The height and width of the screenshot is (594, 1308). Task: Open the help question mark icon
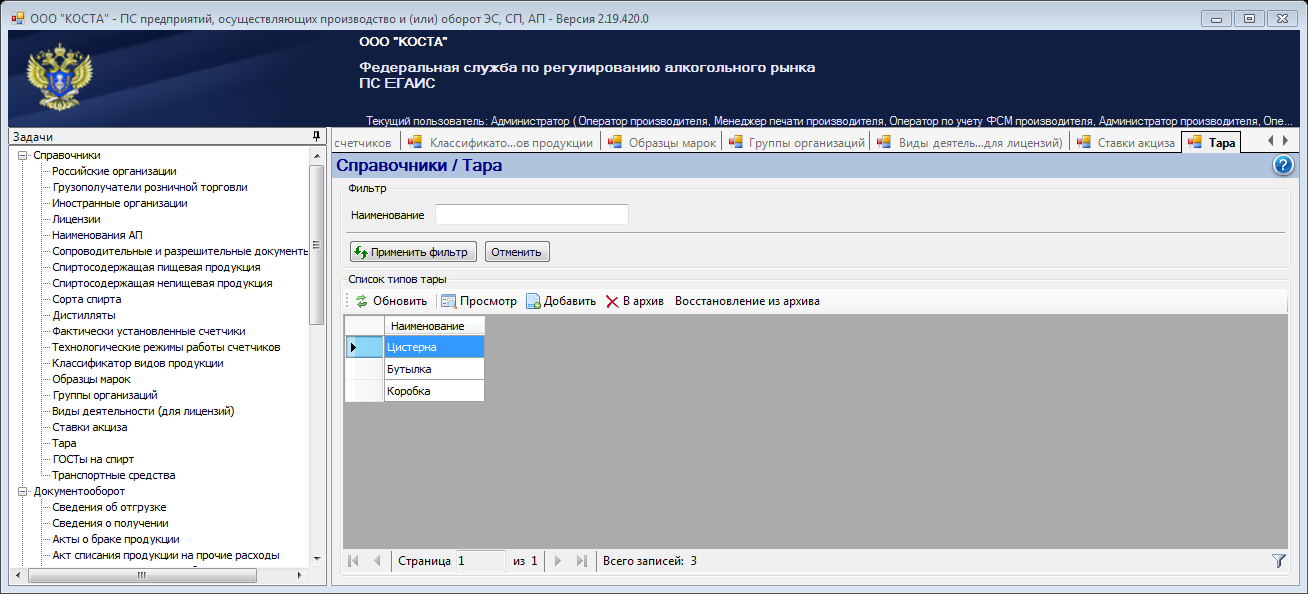pyautogui.click(x=1284, y=166)
